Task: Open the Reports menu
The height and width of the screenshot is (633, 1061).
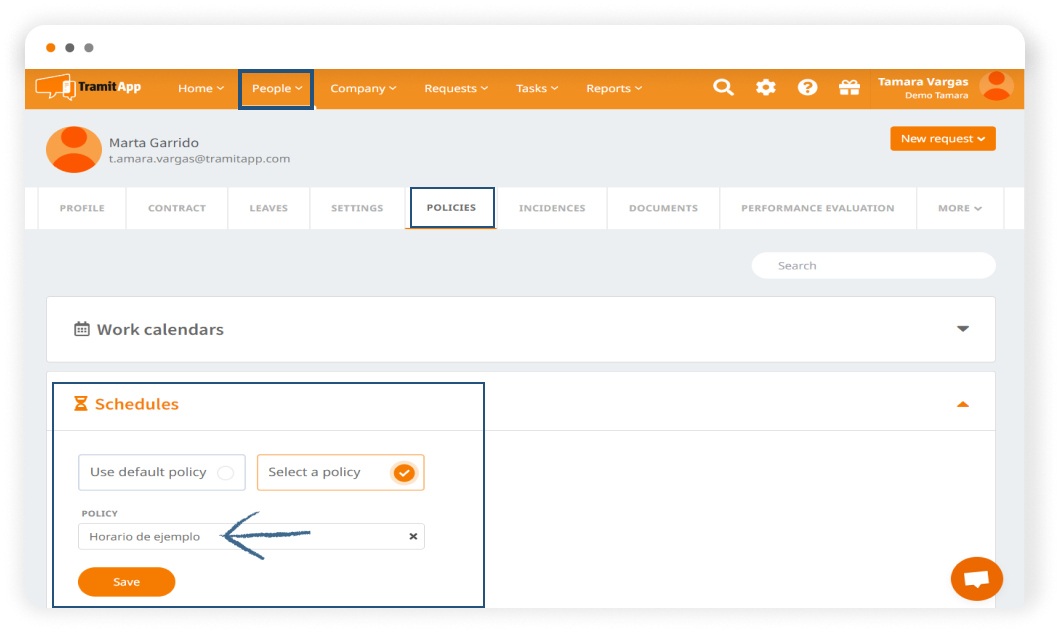Action: tap(614, 88)
